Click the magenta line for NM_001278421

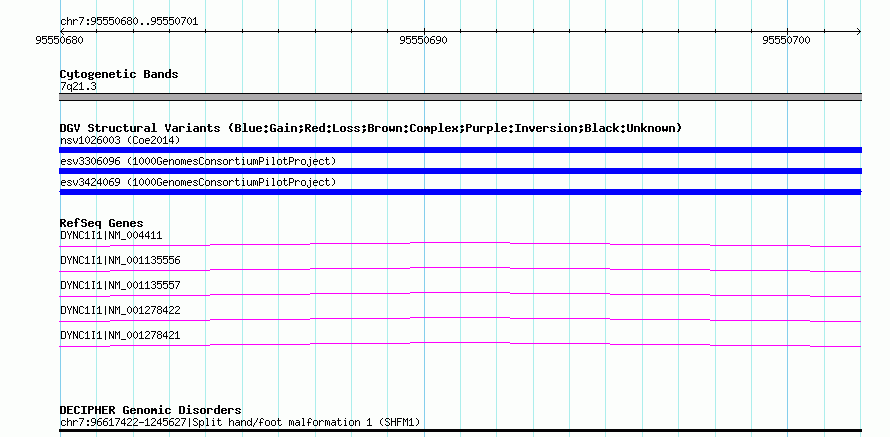tap(460, 344)
